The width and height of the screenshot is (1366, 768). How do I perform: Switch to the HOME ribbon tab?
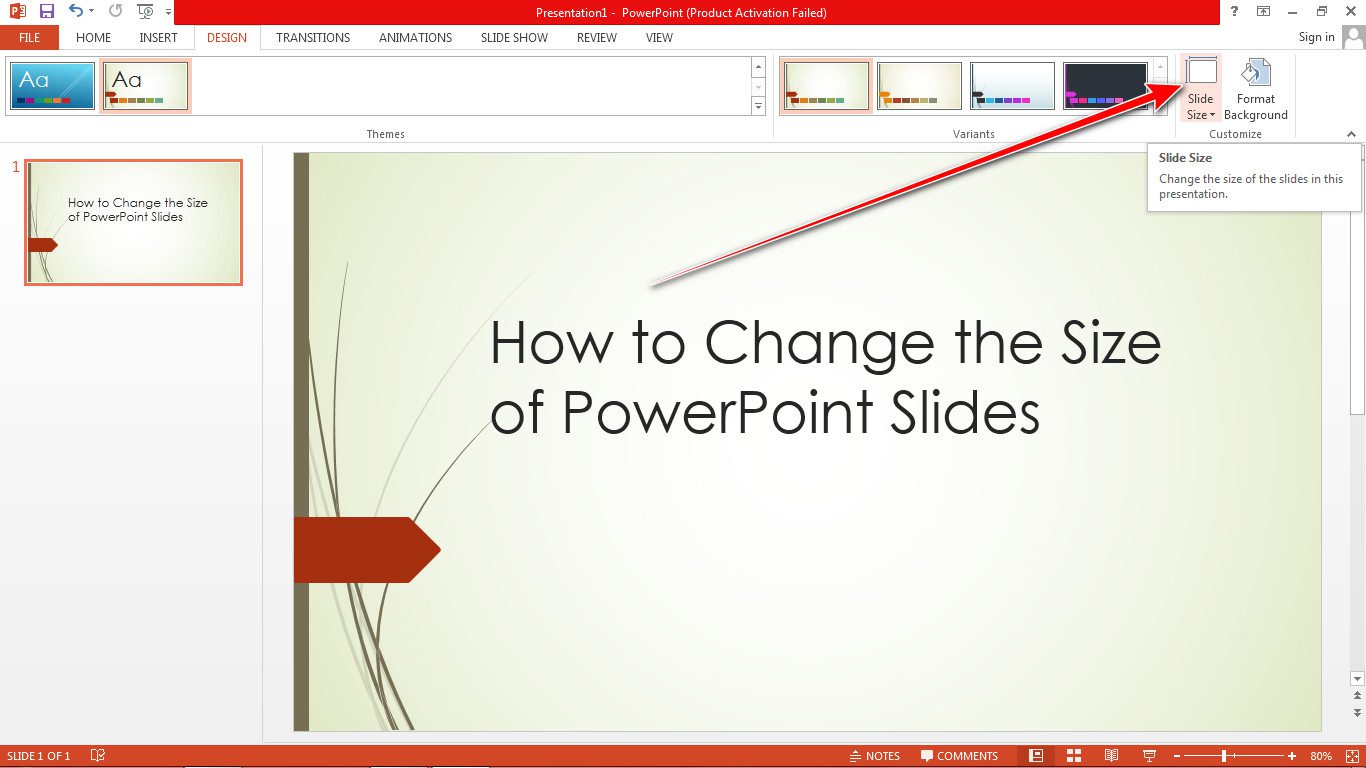[x=94, y=38]
